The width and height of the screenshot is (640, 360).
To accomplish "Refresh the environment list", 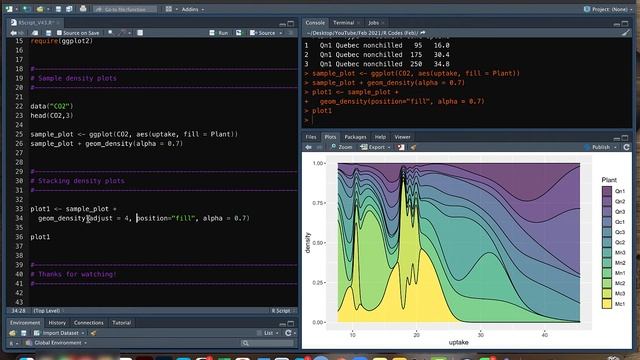I will point(288,333).
